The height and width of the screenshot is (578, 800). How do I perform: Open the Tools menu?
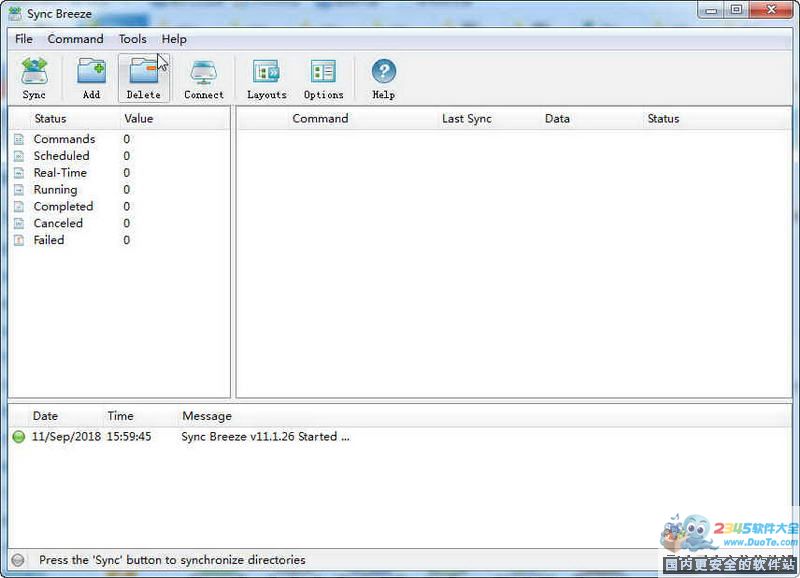tap(133, 39)
